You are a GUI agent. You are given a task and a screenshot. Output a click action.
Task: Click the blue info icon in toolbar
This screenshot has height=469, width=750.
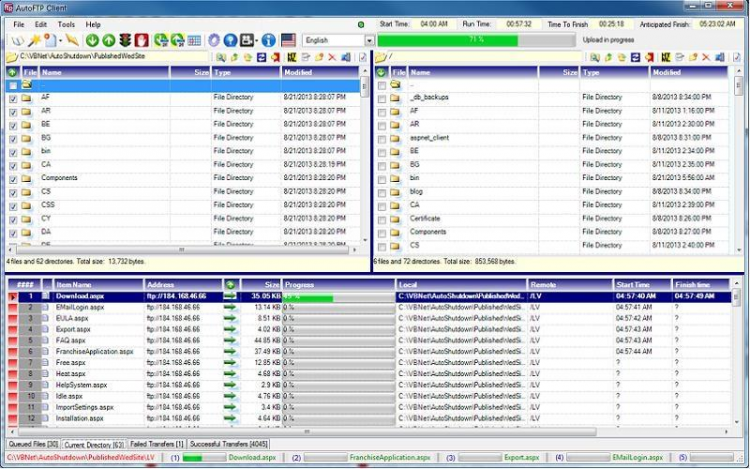tap(268, 40)
